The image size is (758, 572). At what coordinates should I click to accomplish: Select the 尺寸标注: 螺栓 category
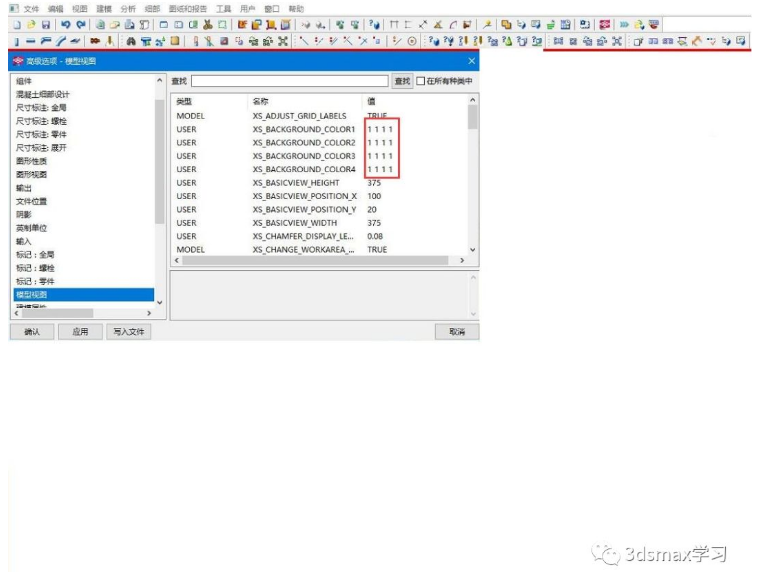(41, 121)
